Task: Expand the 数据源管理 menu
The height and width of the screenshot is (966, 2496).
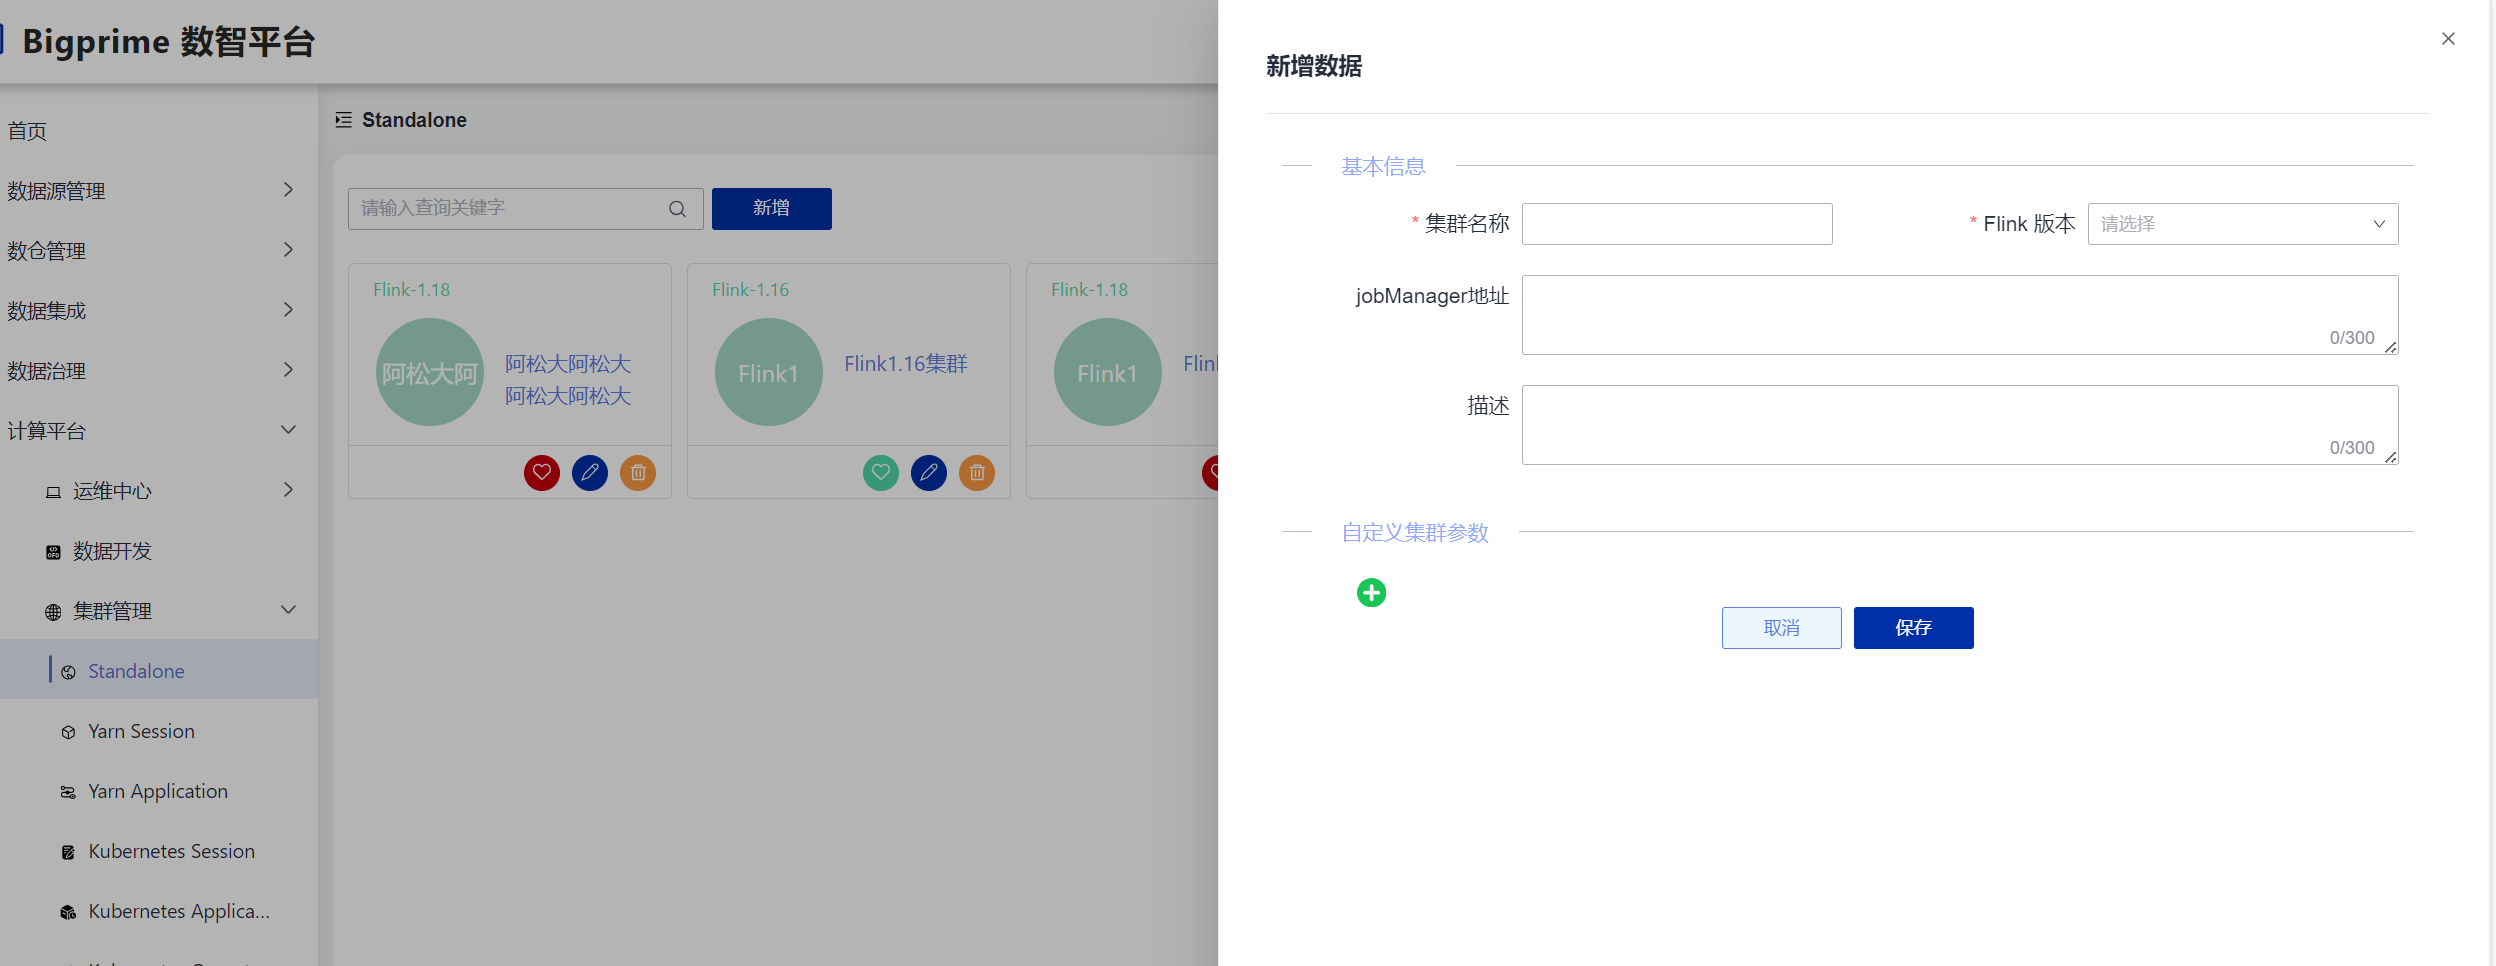Action: pos(288,190)
